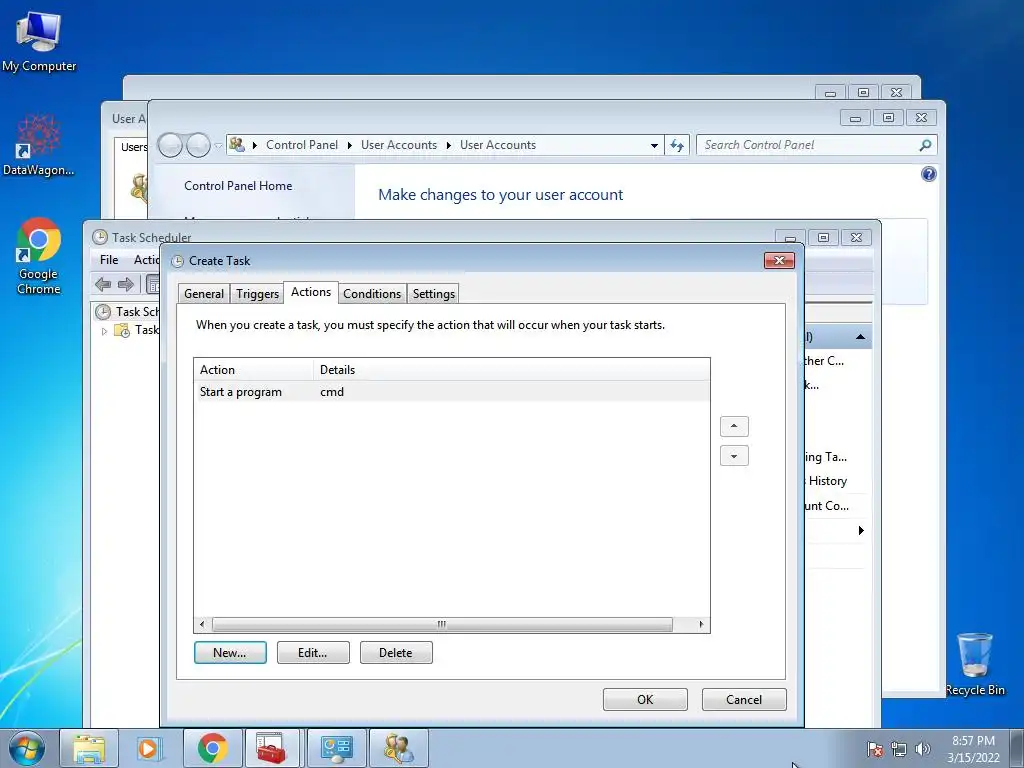Click address bar users icon
Screen dimensions: 1024x768
coord(237,144)
